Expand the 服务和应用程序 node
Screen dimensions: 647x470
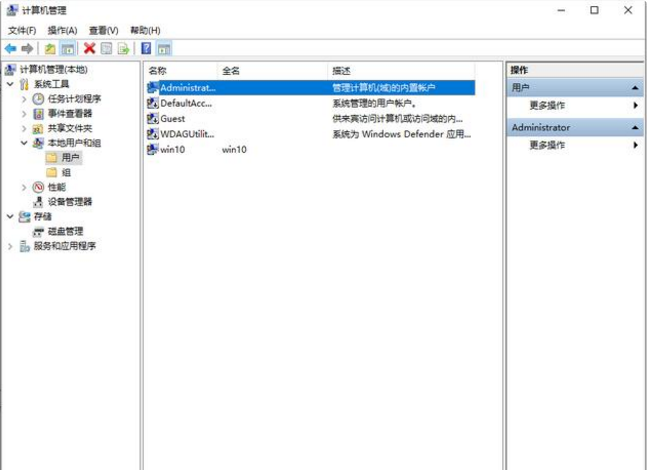tap(11, 246)
